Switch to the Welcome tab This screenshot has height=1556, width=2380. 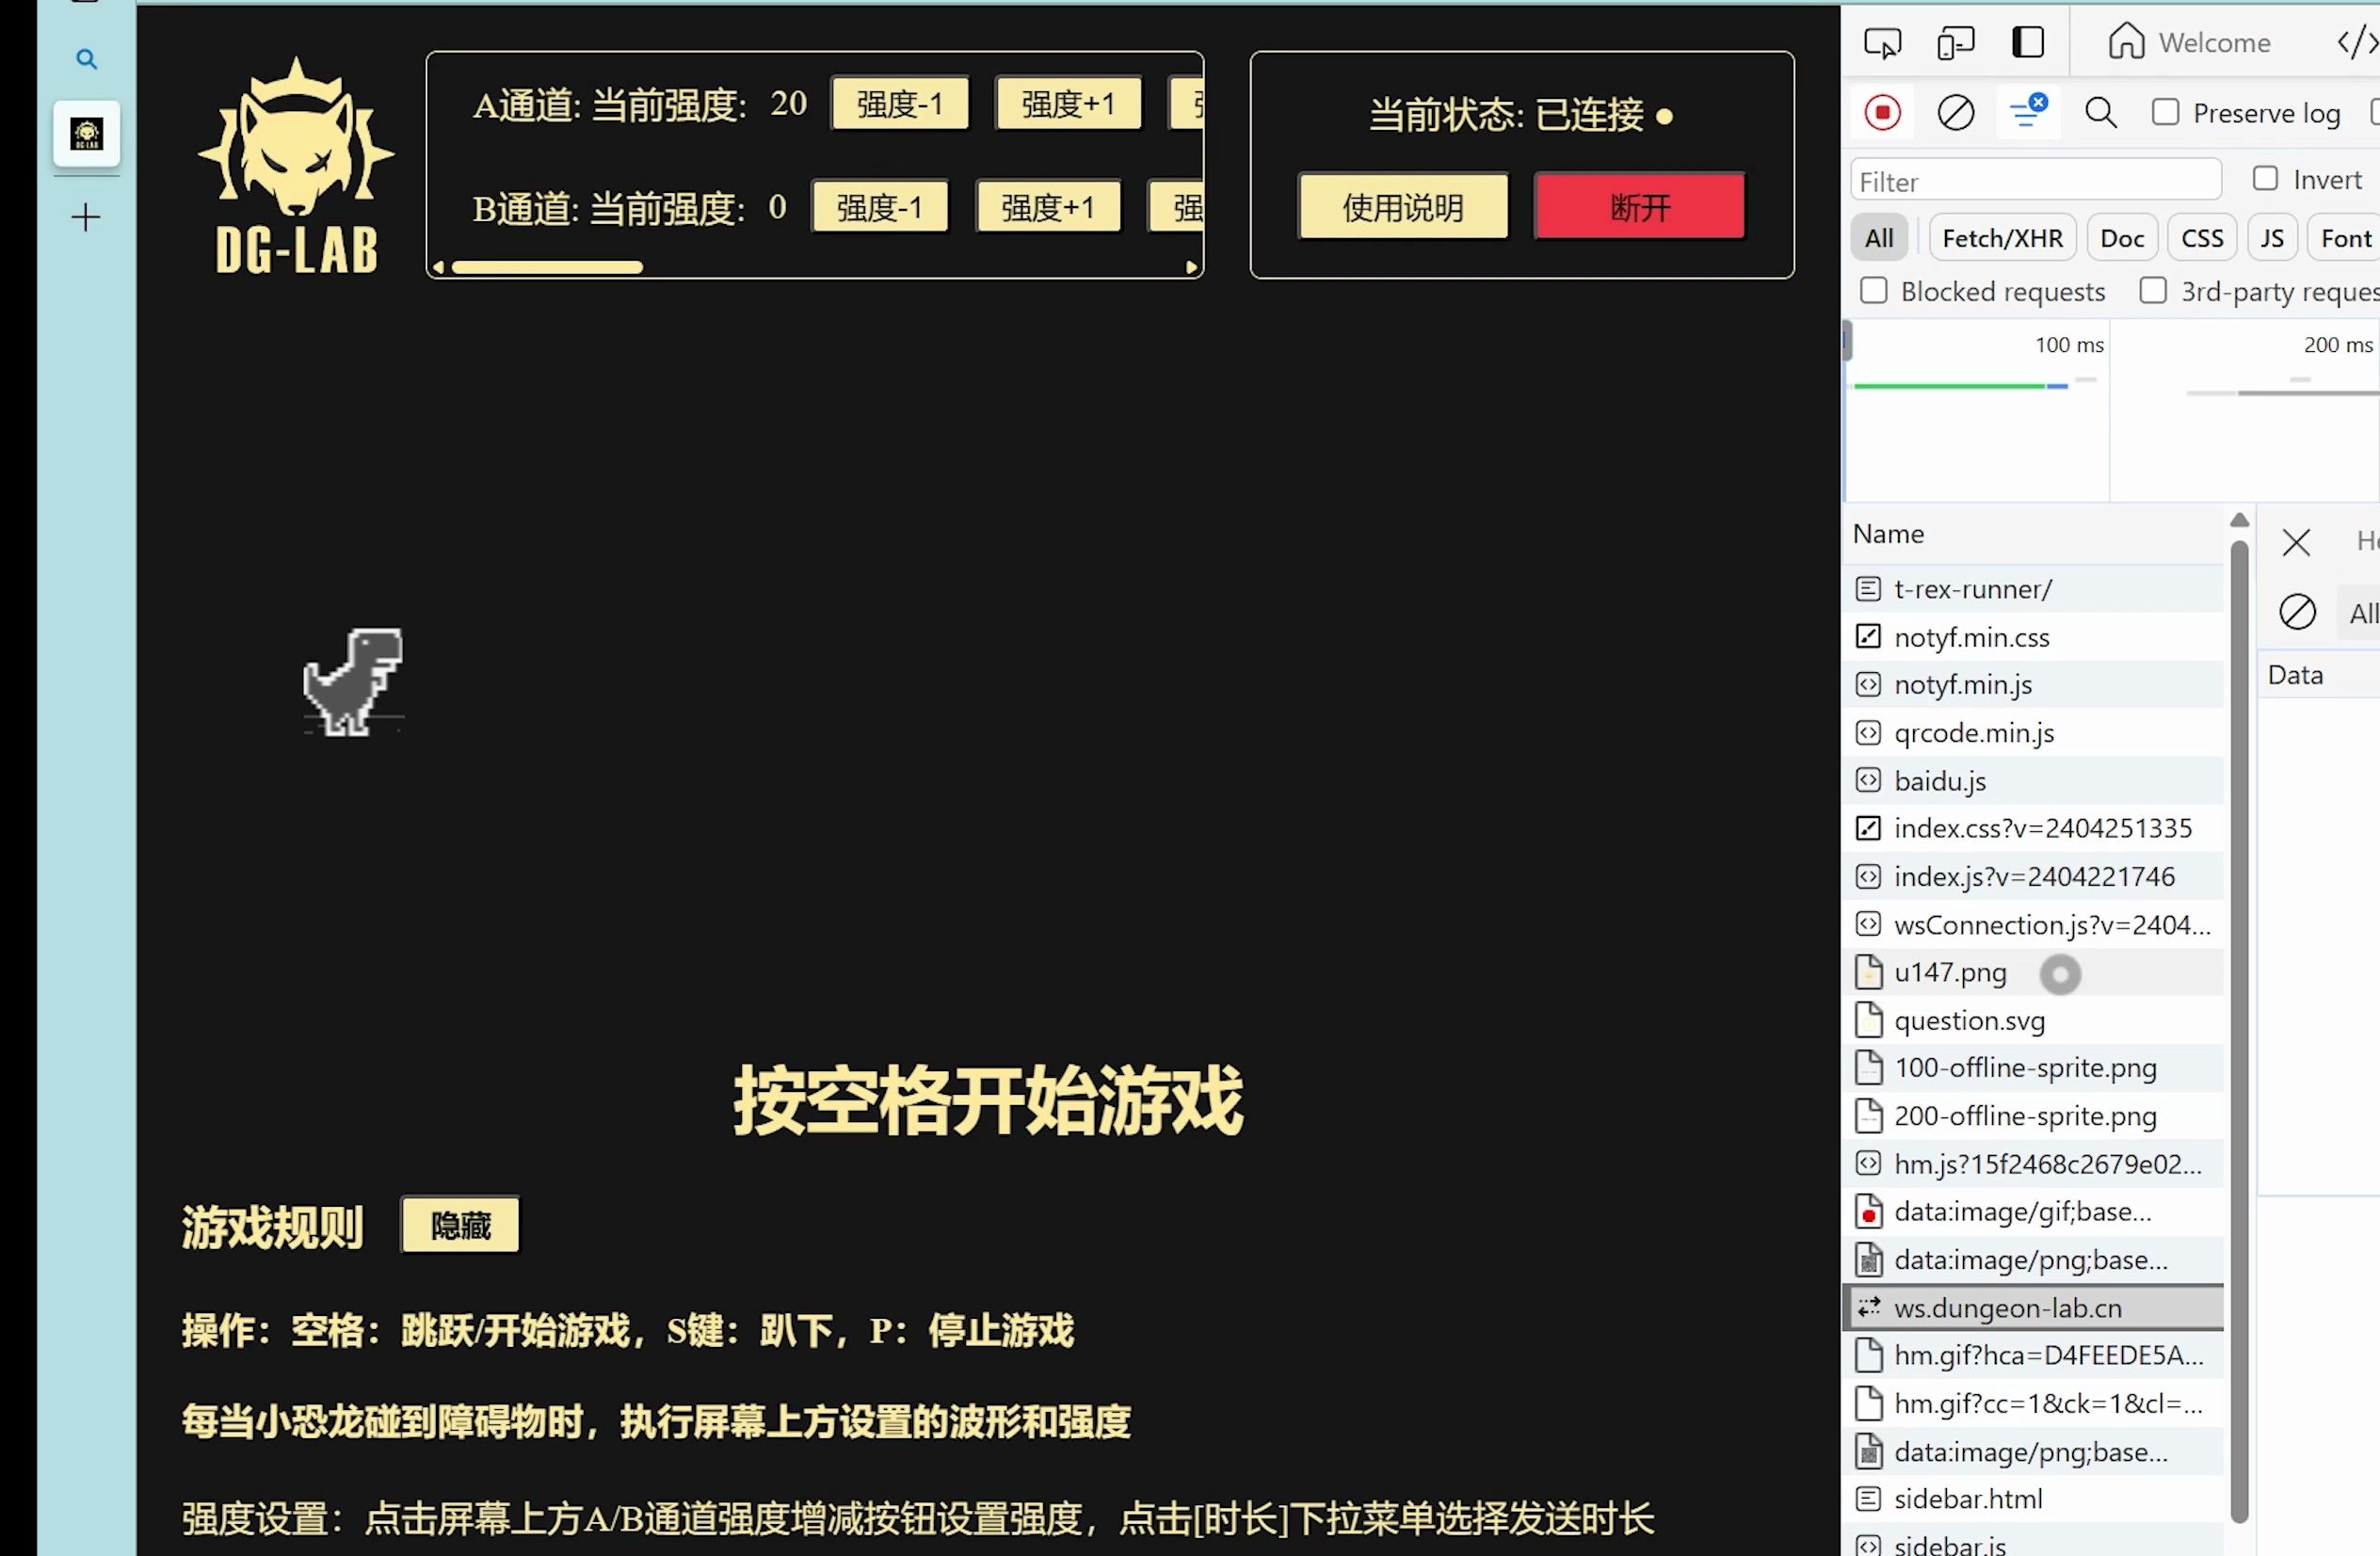pyautogui.click(x=2189, y=43)
